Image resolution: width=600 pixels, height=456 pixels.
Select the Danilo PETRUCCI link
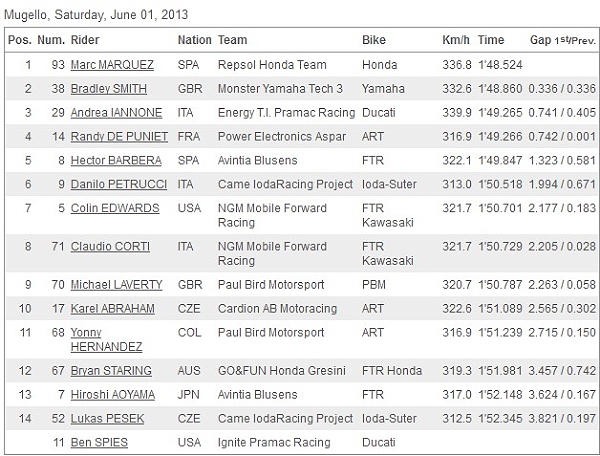(x=119, y=184)
